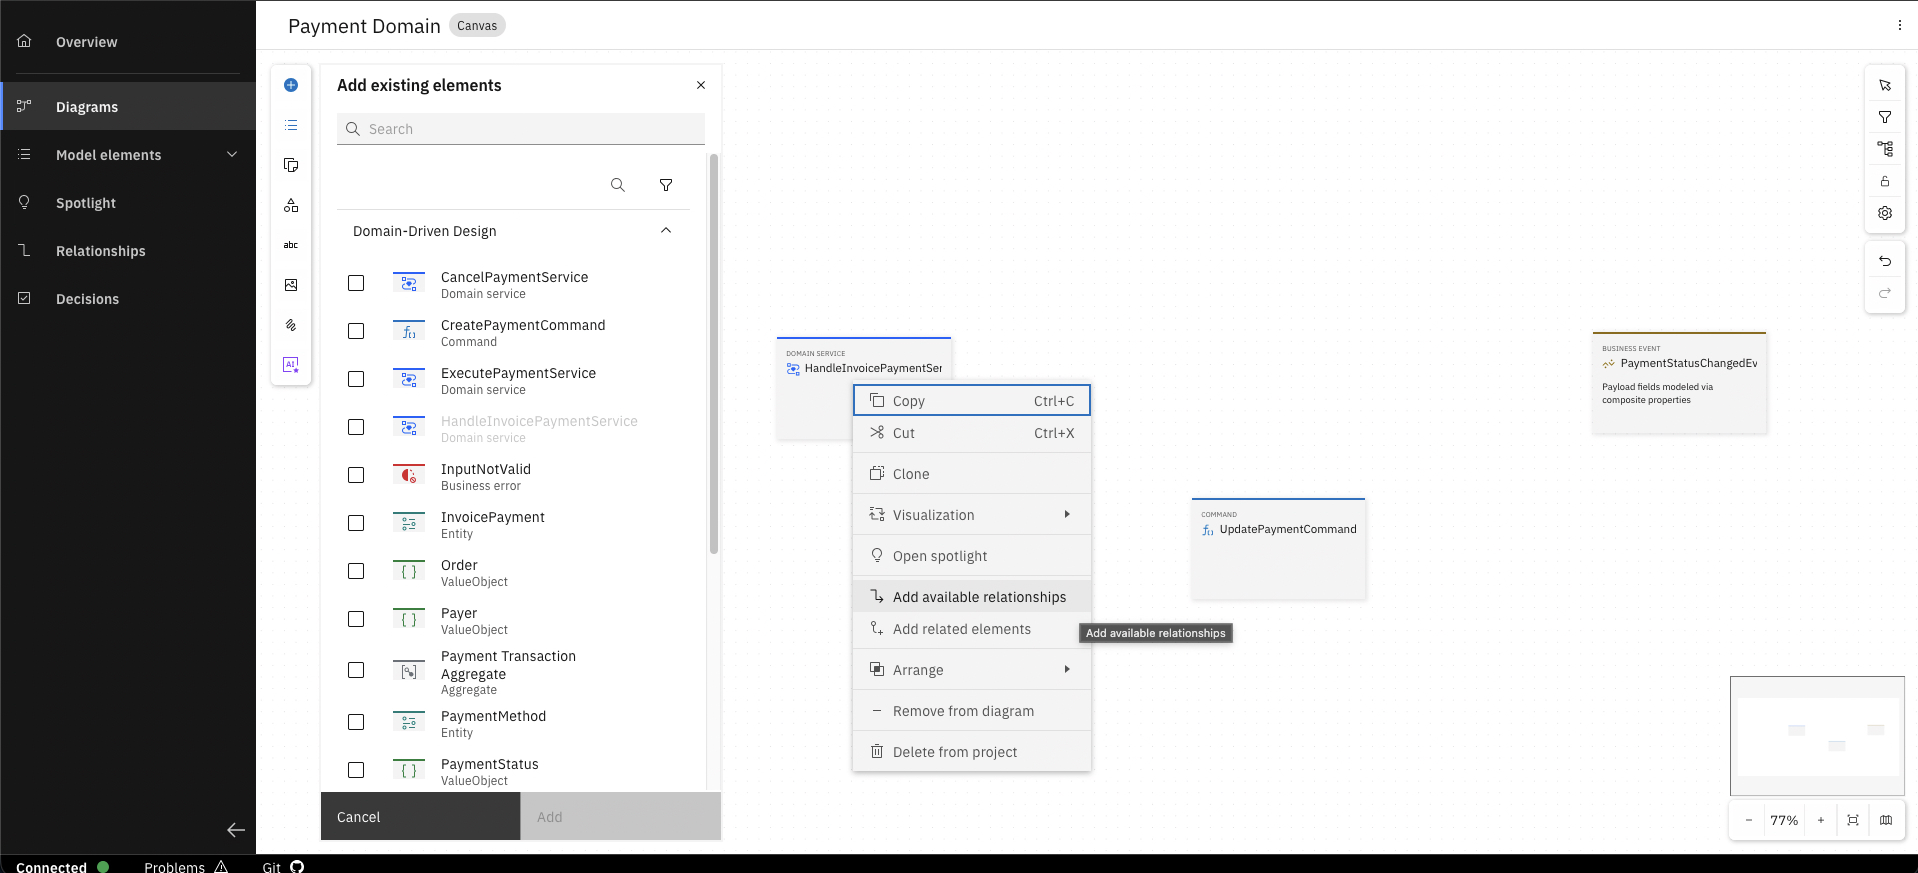The image size is (1918, 873).
Task: Click the Redo arrow
Action: click(x=1885, y=293)
